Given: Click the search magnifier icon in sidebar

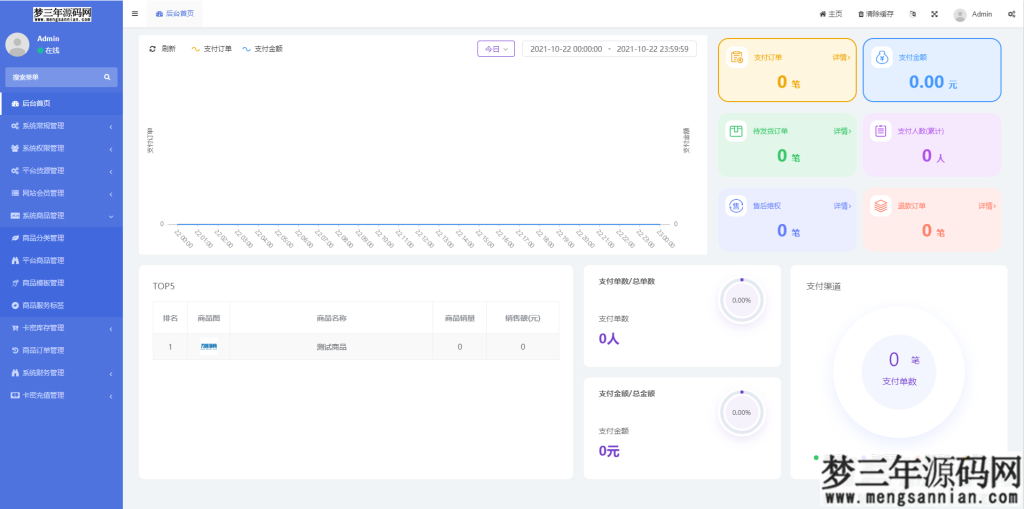Looking at the screenshot, I should 107,77.
